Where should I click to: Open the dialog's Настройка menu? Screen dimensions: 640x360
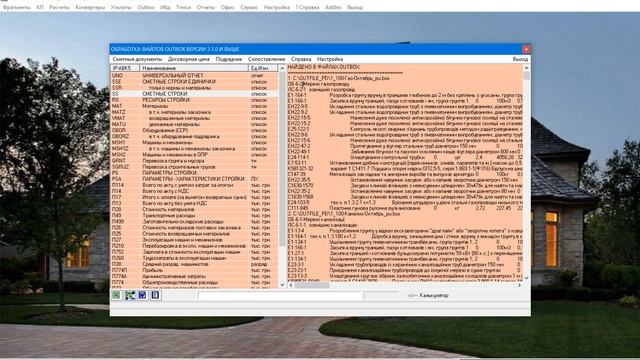point(330,59)
